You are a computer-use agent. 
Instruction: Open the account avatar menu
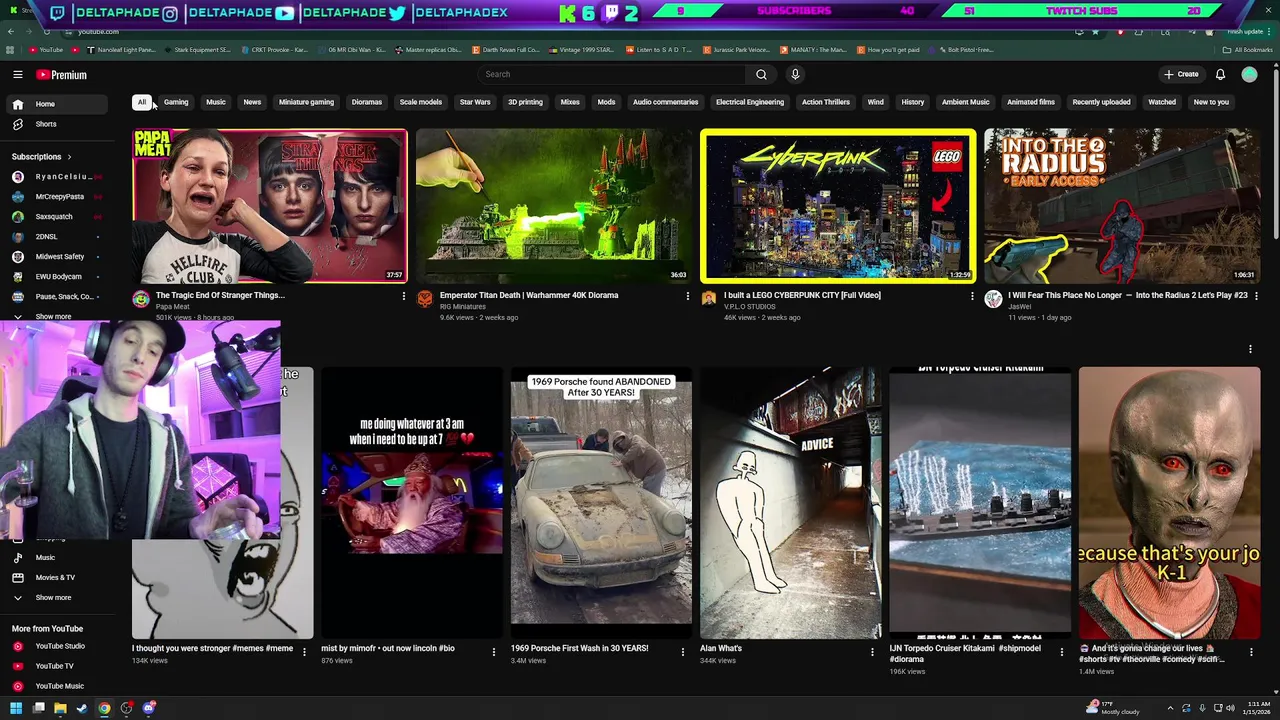[1249, 74]
